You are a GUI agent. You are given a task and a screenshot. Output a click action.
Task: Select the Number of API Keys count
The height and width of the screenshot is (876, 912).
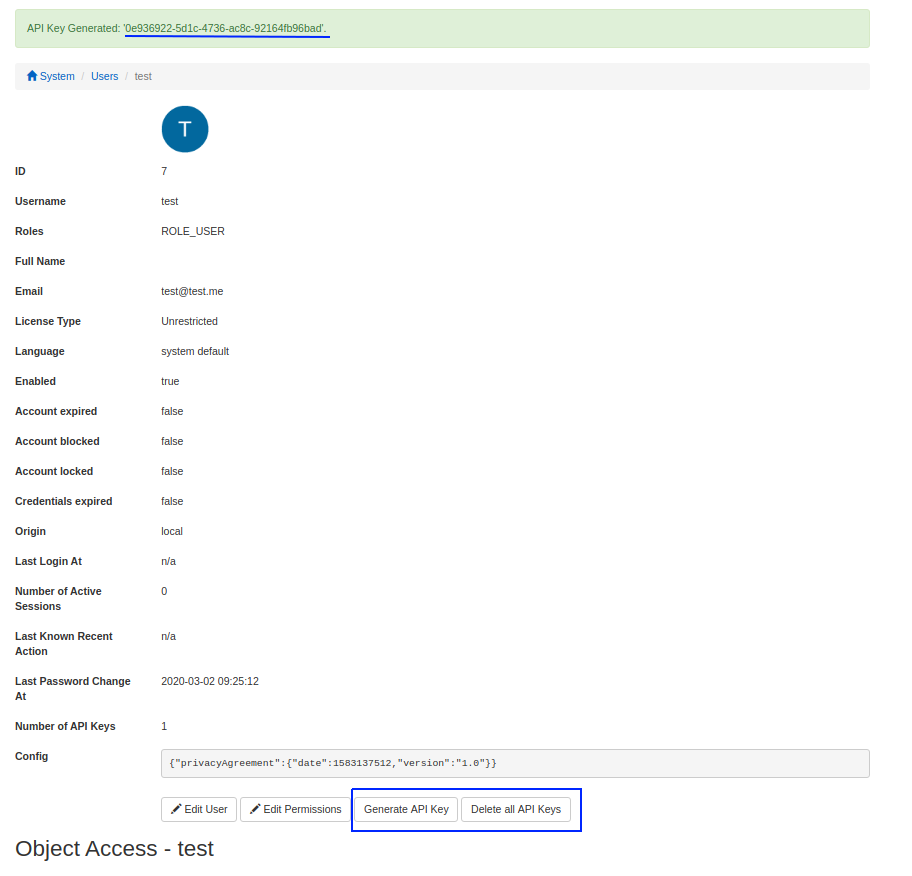pyautogui.click(x=164, y=726)
